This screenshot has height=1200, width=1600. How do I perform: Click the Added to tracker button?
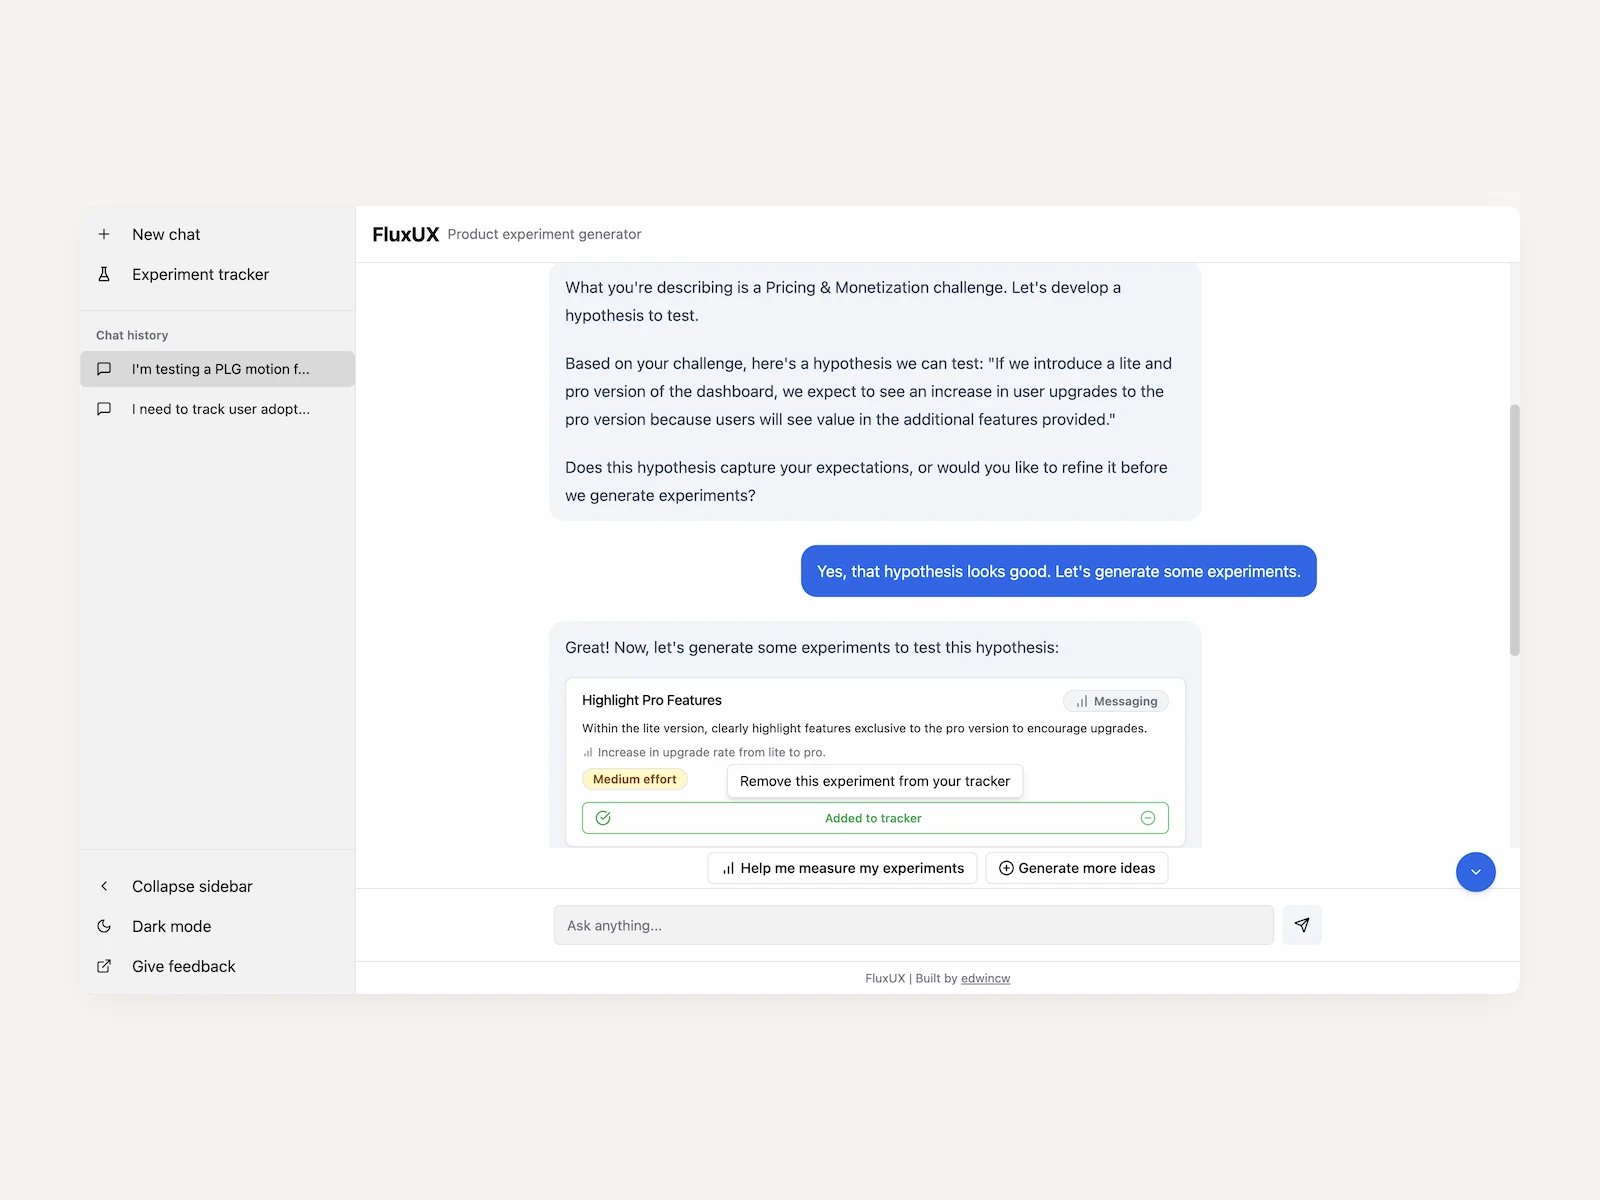tap(875, 818)
